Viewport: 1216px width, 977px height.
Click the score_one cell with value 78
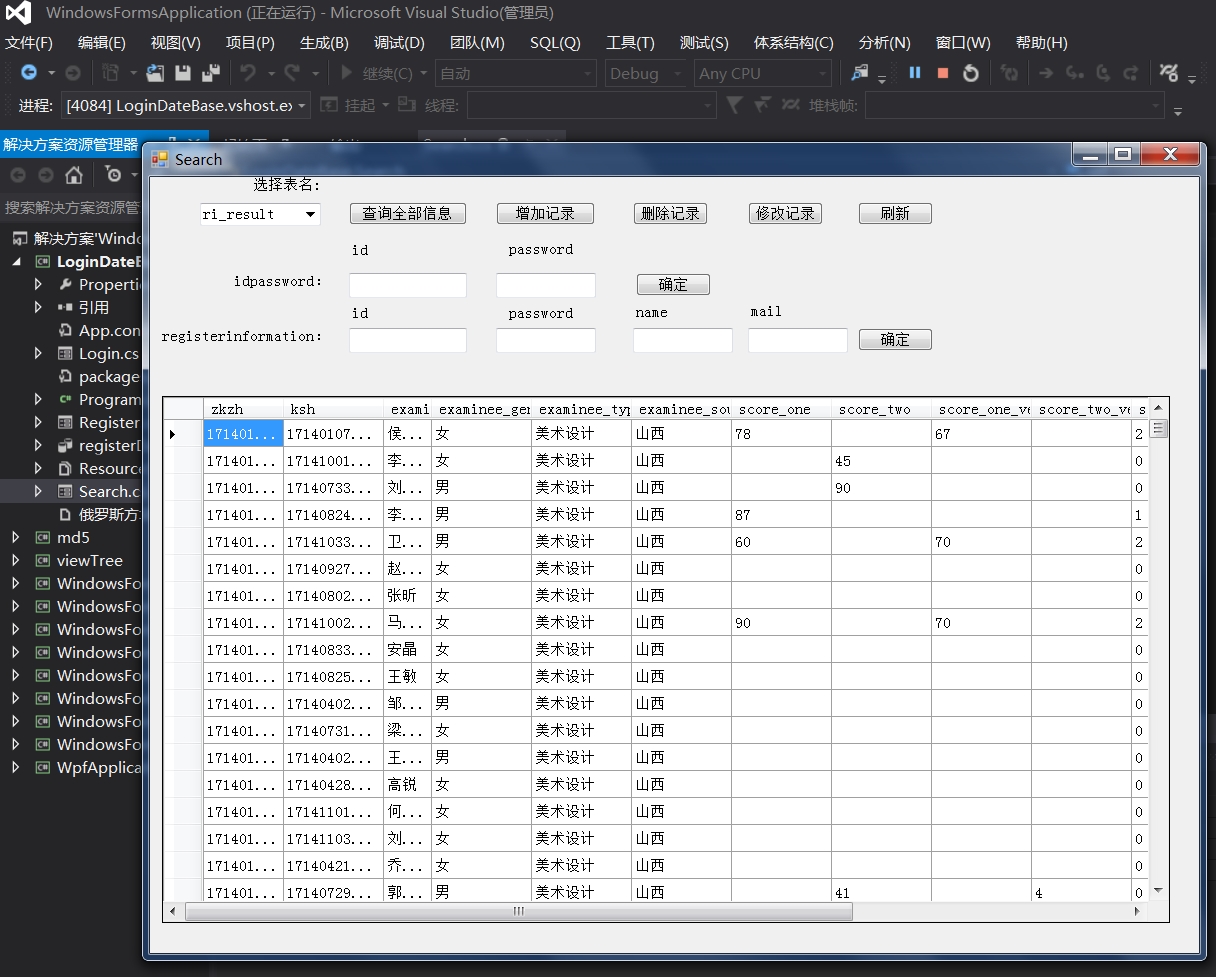coord(781,434)
